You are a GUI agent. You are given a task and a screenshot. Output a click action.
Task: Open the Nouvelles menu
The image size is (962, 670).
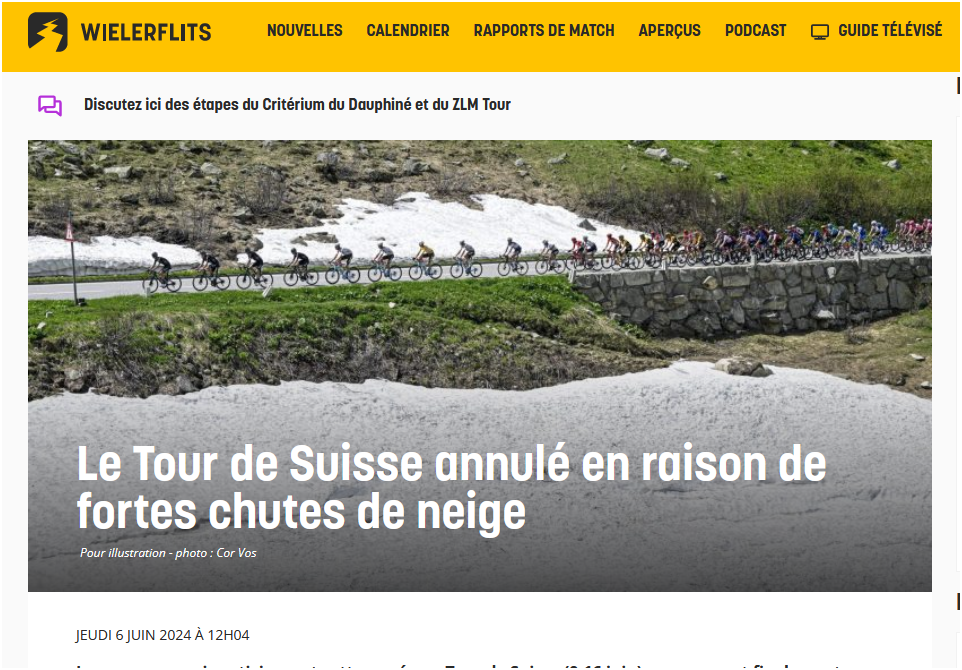(305, 31)
